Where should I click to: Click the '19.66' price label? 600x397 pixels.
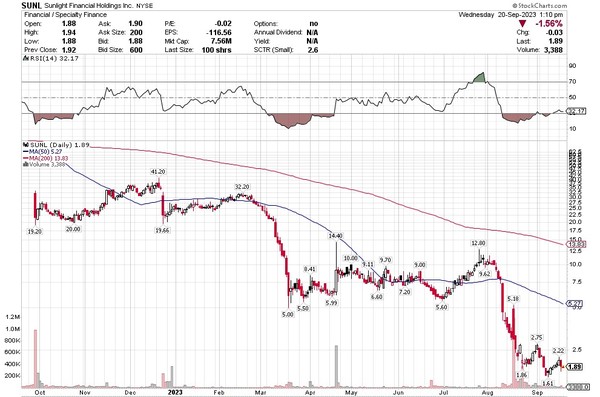pos(162,230)
